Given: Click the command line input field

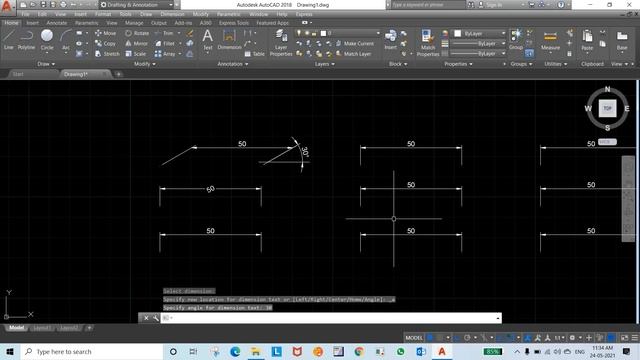Looking at the screenshot, I should pyautogui.click(x=331, y=318).
